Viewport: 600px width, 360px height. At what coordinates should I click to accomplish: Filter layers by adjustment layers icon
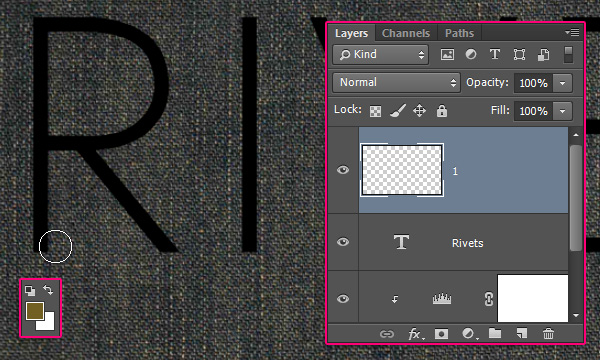click(x=471, y=54)
